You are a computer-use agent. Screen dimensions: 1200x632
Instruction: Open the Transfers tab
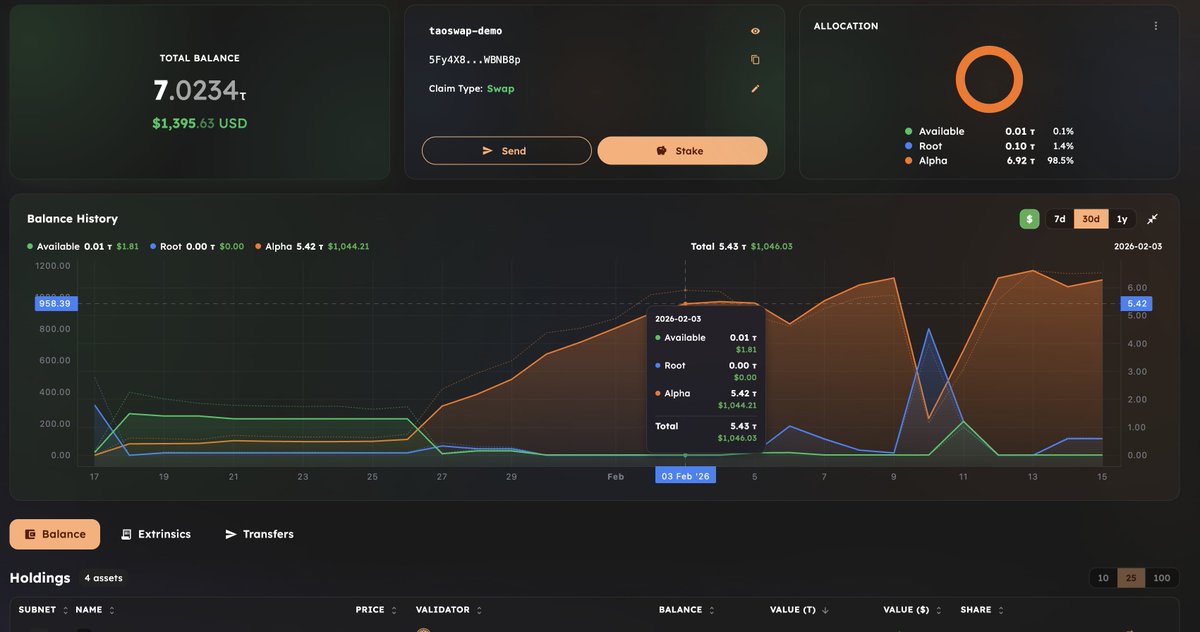[259, 534]
